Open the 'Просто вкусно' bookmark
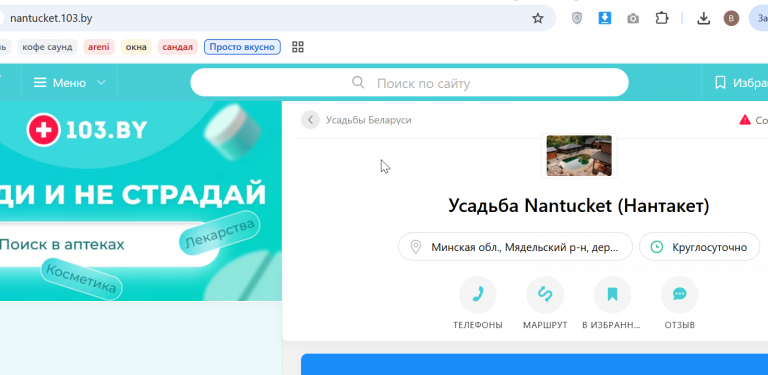This screenshot has height=375, width=768. click(x=242, y=47)
